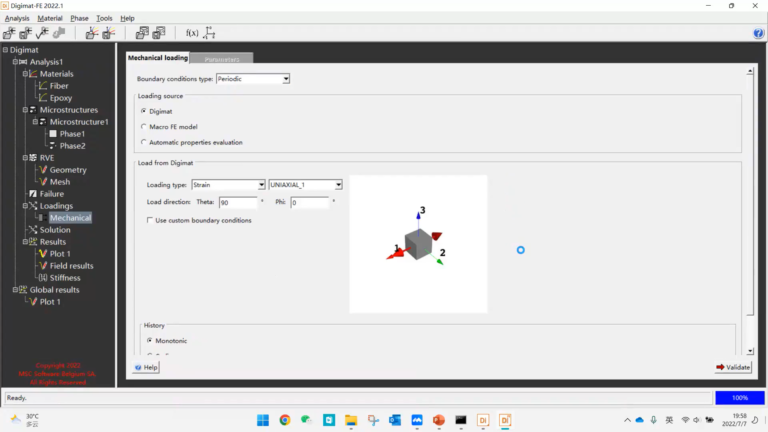Click the open material curves toolbar icon
The image size is (768, 432).
pos(92,33)
